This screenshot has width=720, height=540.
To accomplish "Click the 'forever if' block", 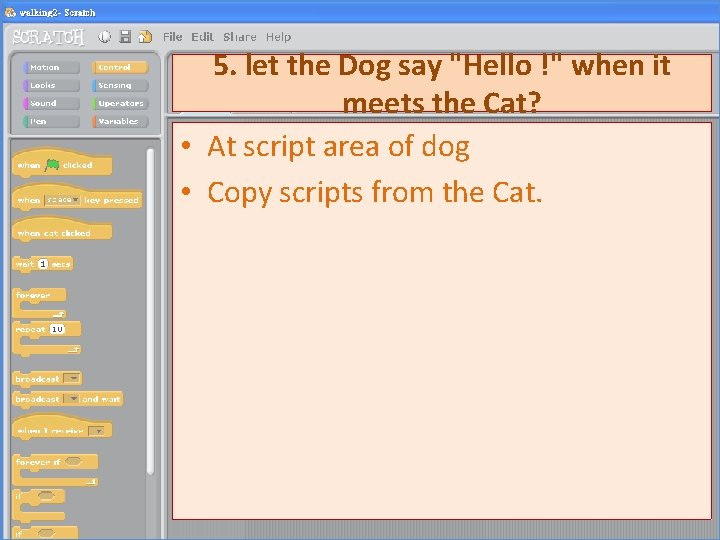I will pyautogui.click(x=55, y=470).
